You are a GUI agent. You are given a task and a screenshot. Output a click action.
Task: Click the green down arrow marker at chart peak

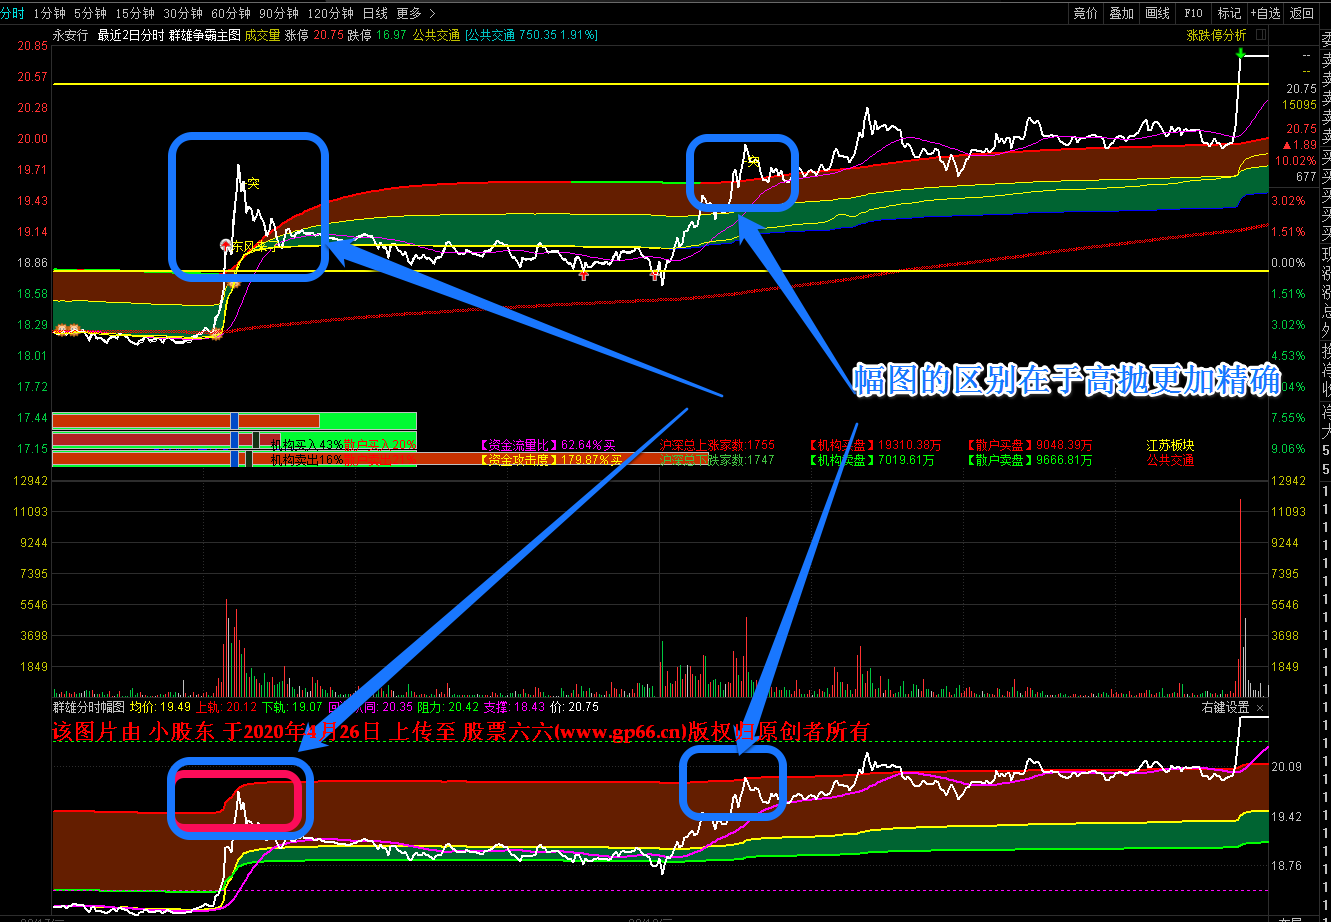tap(1240, 51)
